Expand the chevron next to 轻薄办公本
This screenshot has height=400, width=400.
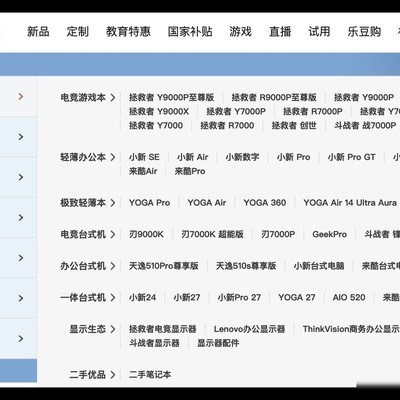pyautogui.click(x=113, y=157)
